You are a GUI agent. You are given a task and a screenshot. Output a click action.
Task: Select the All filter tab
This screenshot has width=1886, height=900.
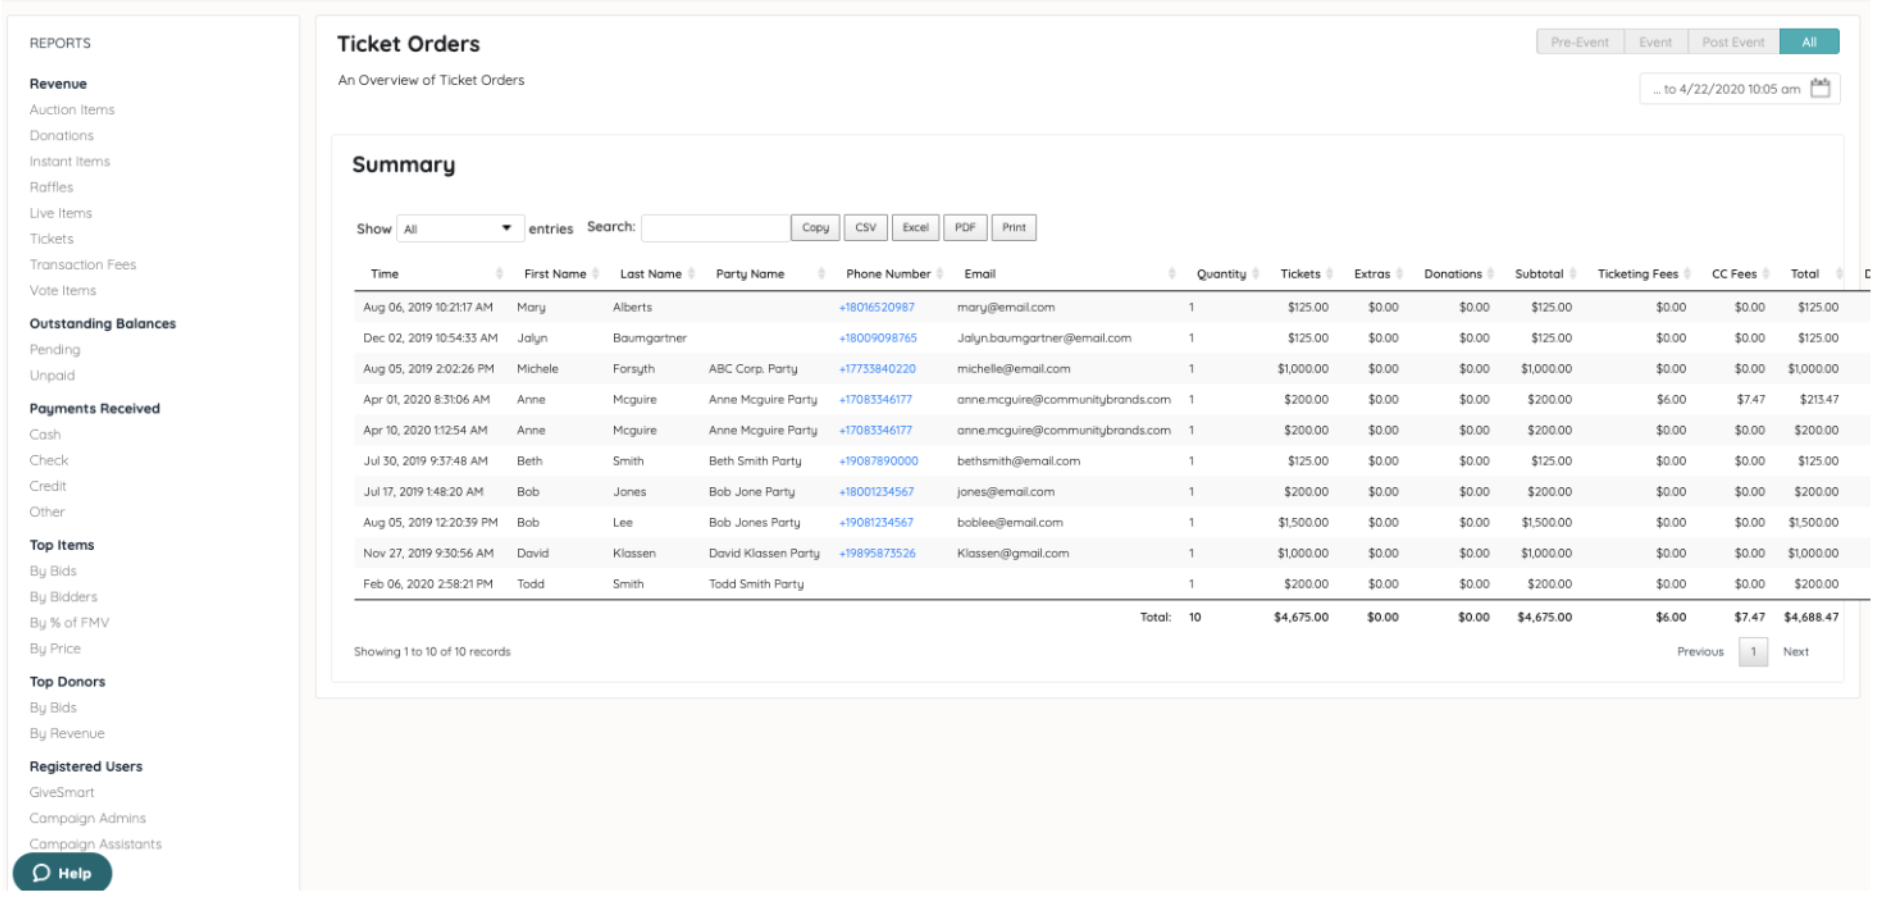click(1808, 42)
